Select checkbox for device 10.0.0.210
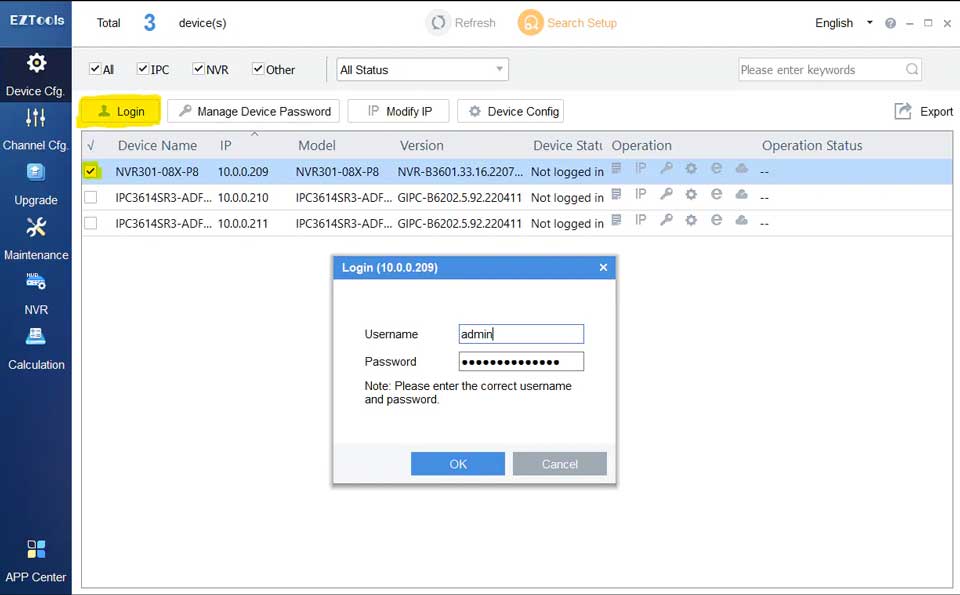Image resolution: width=960 pixels, height=595 pixels. [x=91, y=198]
